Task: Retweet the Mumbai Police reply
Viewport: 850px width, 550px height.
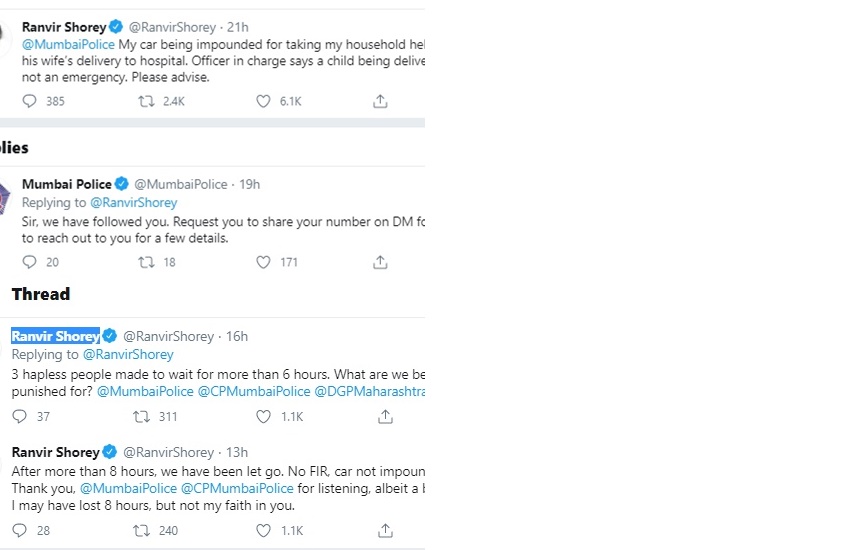Action: [x=146, y=262]
